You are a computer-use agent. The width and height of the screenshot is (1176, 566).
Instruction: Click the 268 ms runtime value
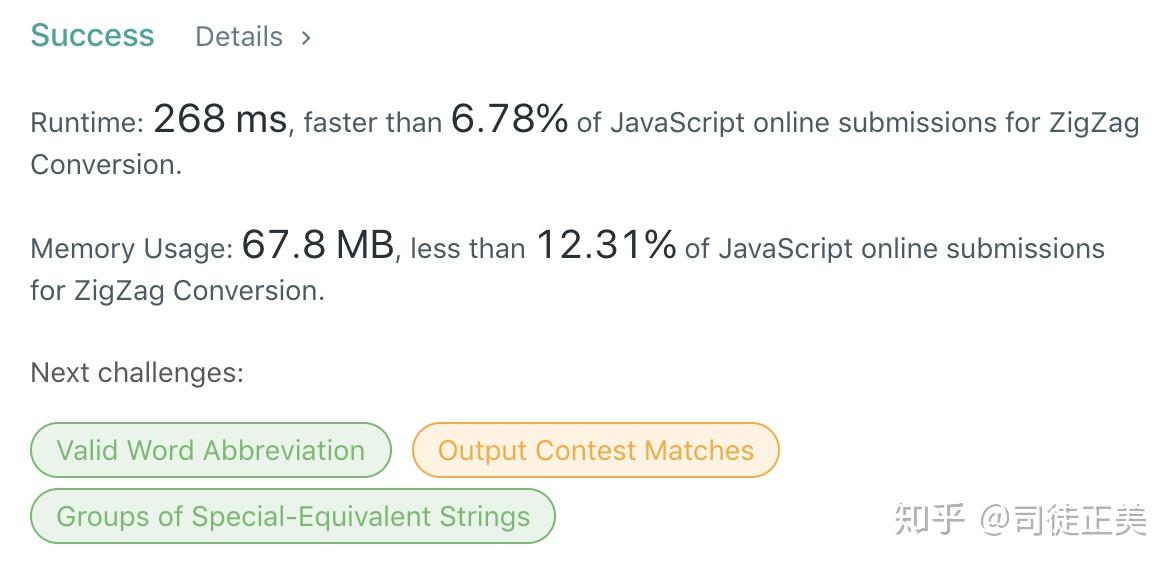click(x=220, y=120)
